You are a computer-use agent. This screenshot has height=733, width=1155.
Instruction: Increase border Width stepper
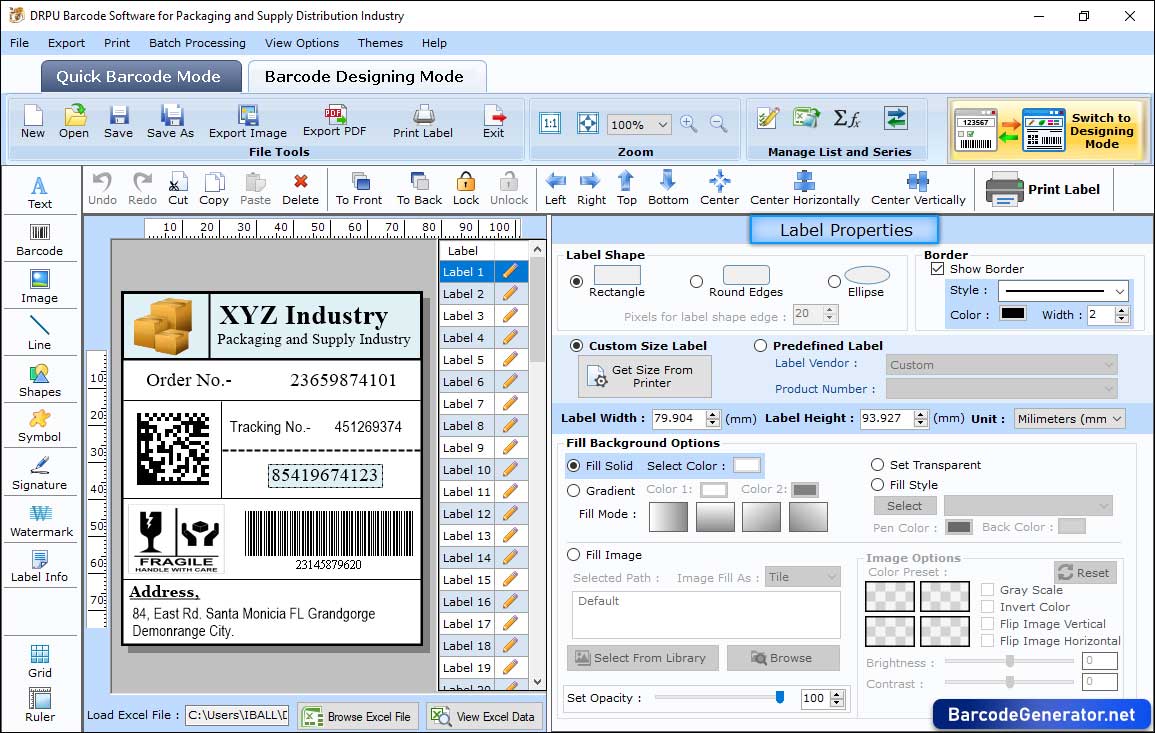click(x=1121, y=311)
